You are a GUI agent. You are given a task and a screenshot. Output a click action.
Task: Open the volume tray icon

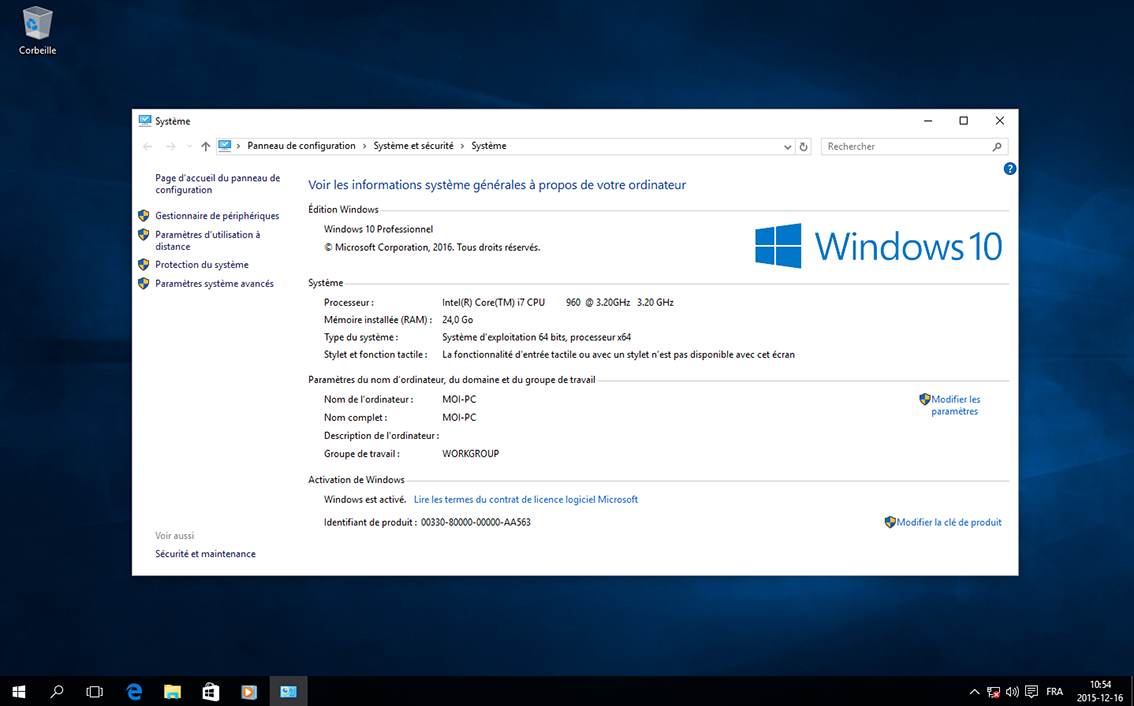pos(1012,692)
